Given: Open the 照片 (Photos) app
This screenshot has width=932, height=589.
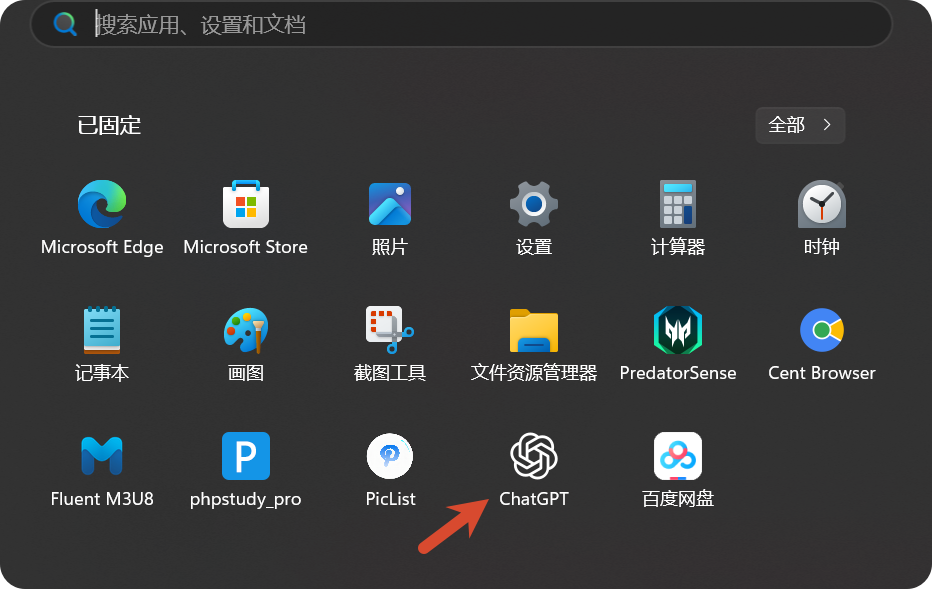Looking at the screenshot, I should point(390,218).
